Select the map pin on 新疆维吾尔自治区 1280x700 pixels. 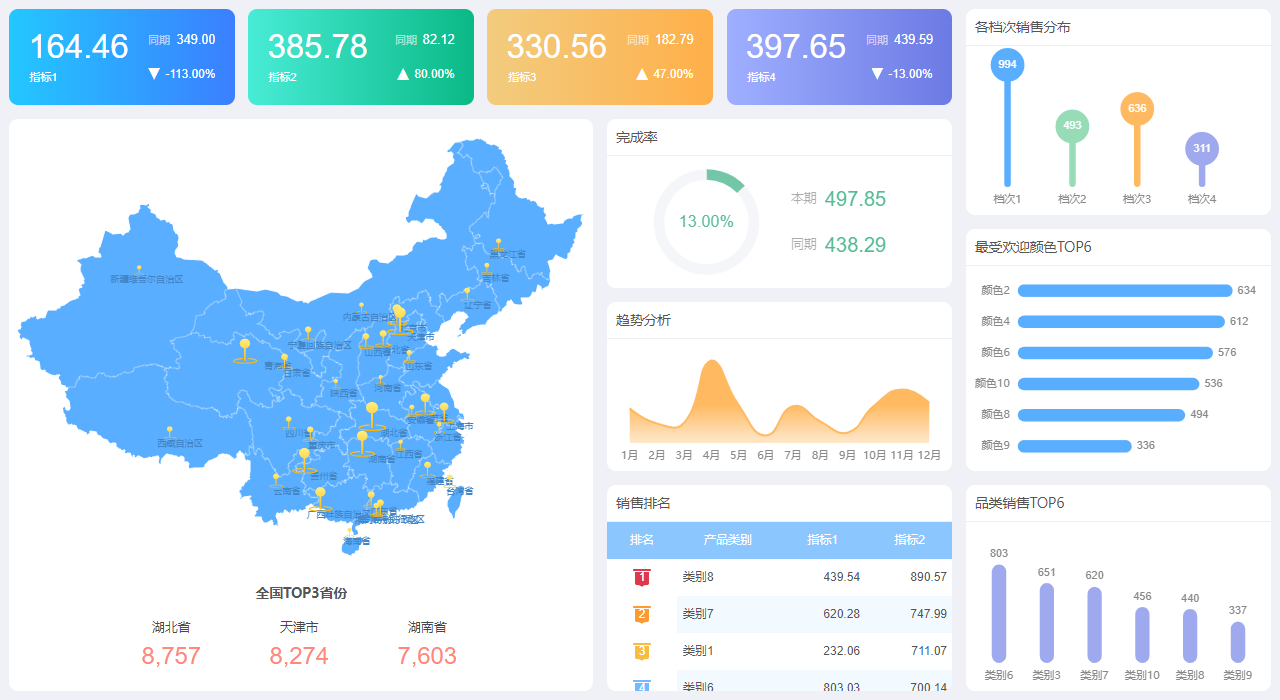pyautogui.click(x=139, y=268)
